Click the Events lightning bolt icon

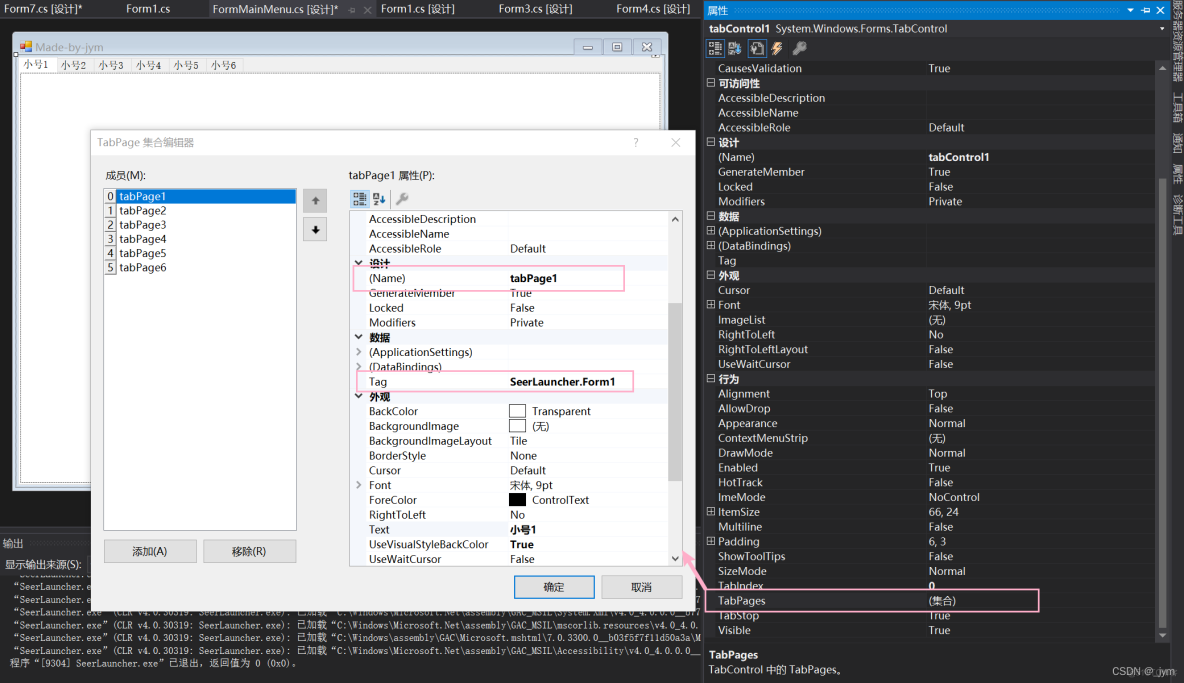(777, 48)
